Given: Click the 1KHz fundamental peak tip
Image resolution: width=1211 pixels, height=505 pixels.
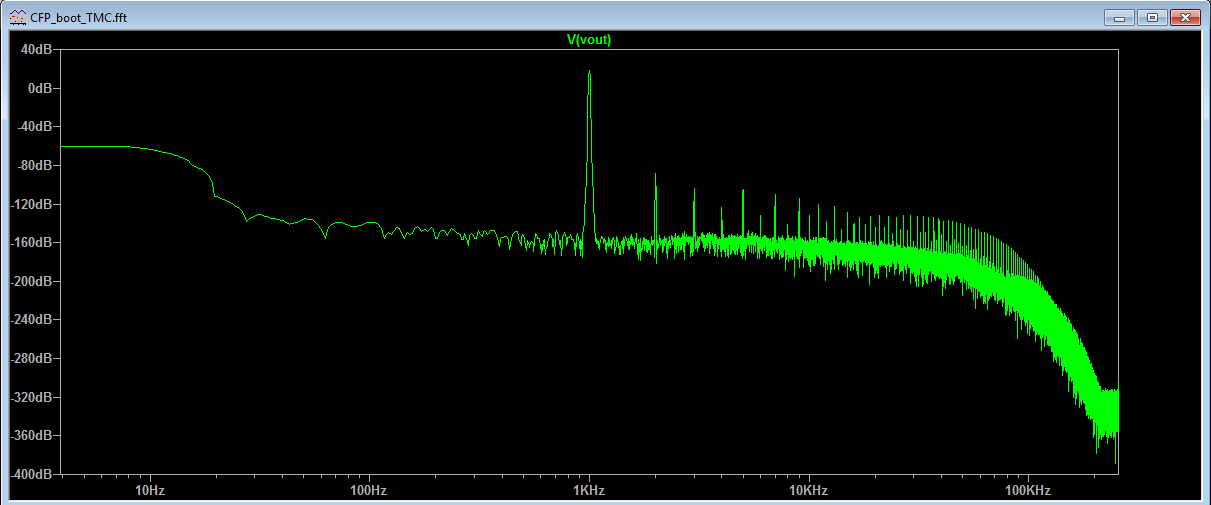Looking at the screenshot, I should 590,72.
